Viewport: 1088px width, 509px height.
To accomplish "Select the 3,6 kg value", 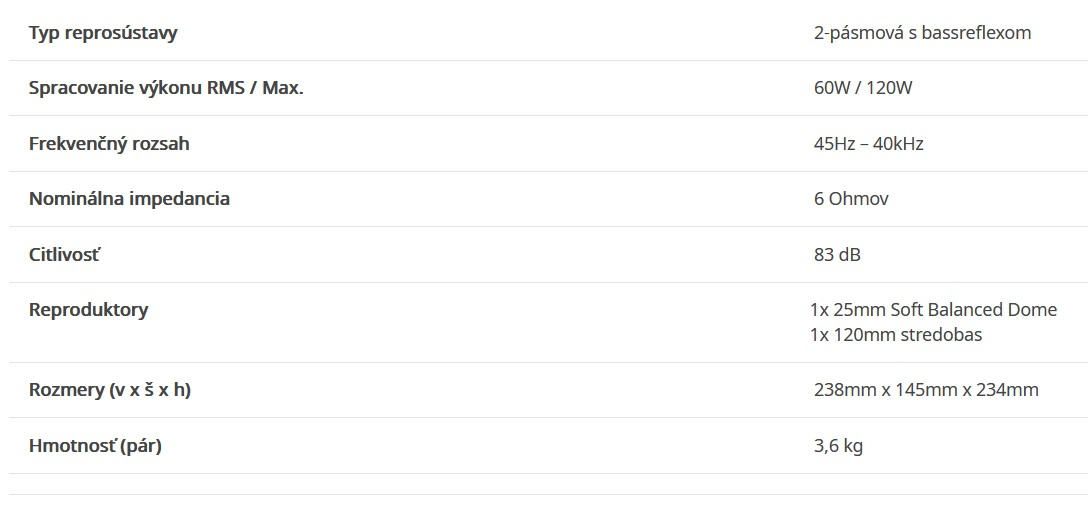I will 838,446.
